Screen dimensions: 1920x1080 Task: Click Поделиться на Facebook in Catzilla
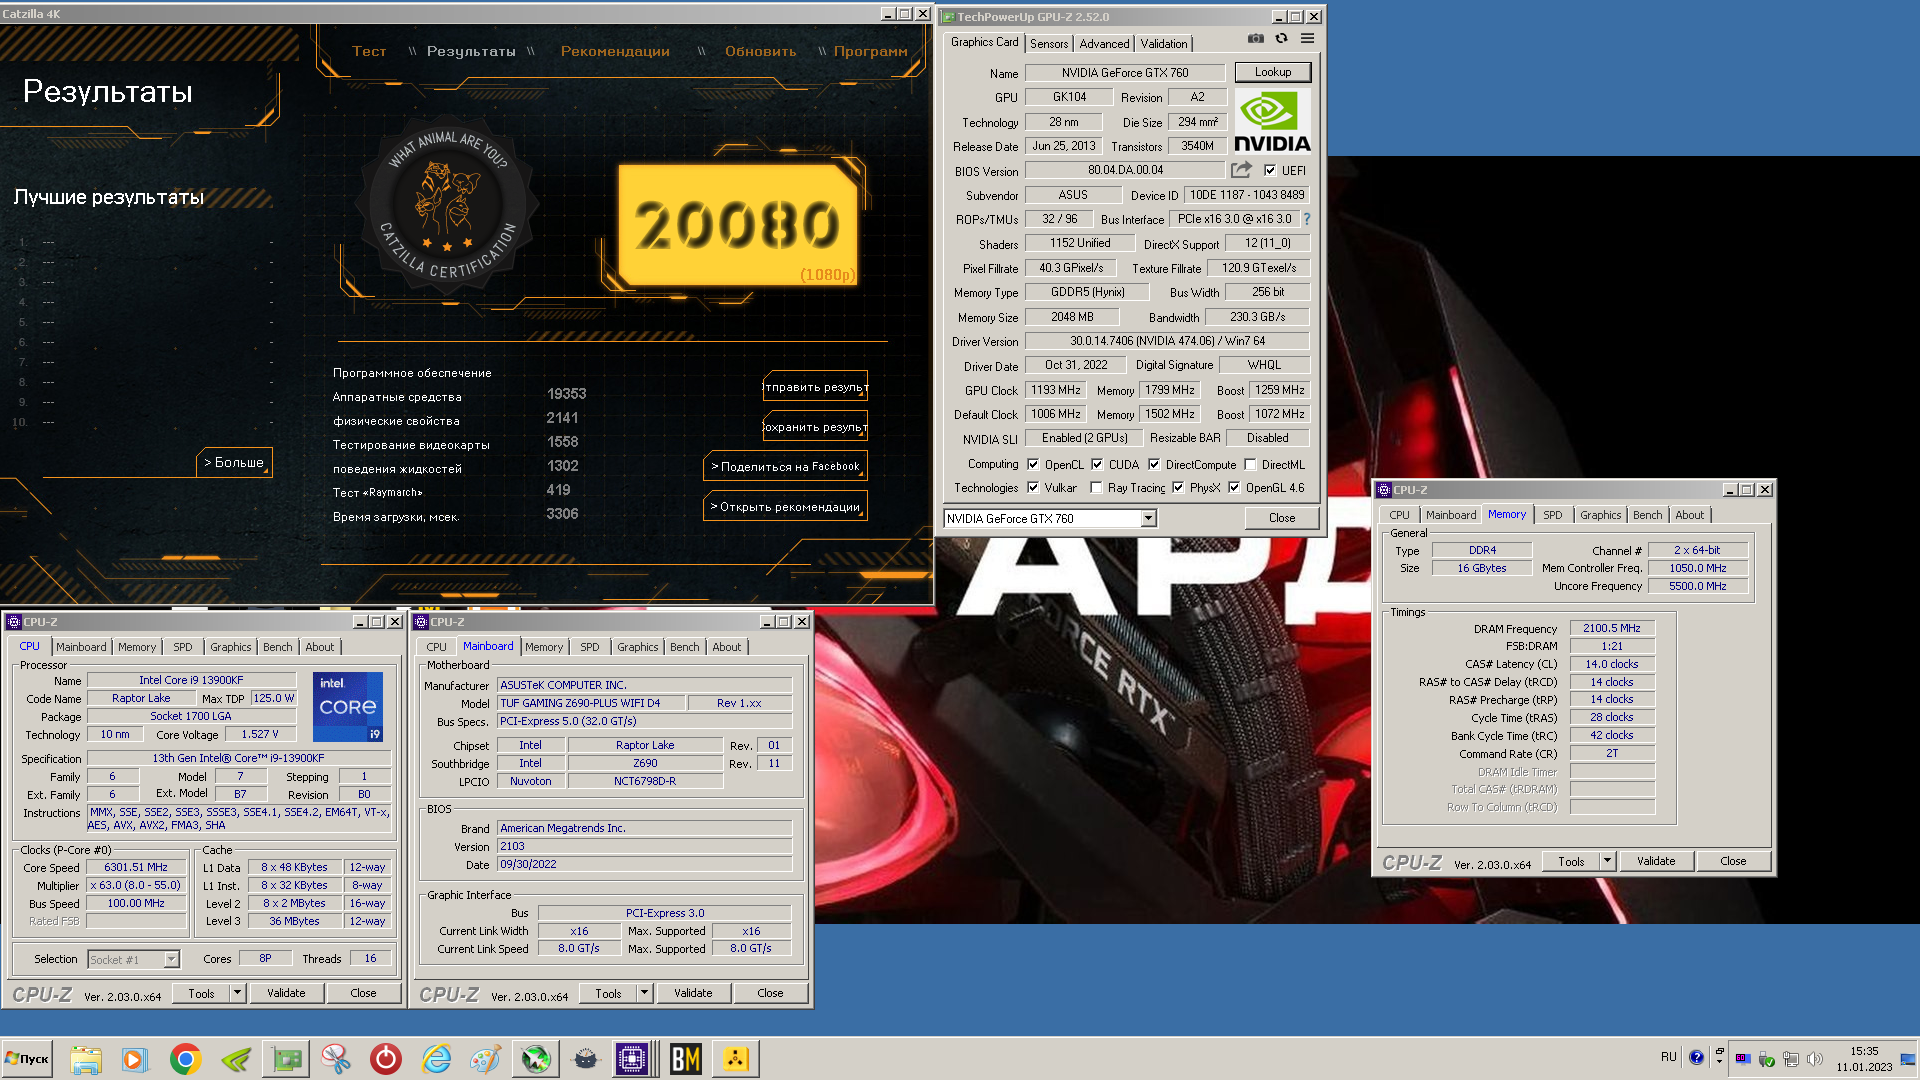tap(786, 467)
